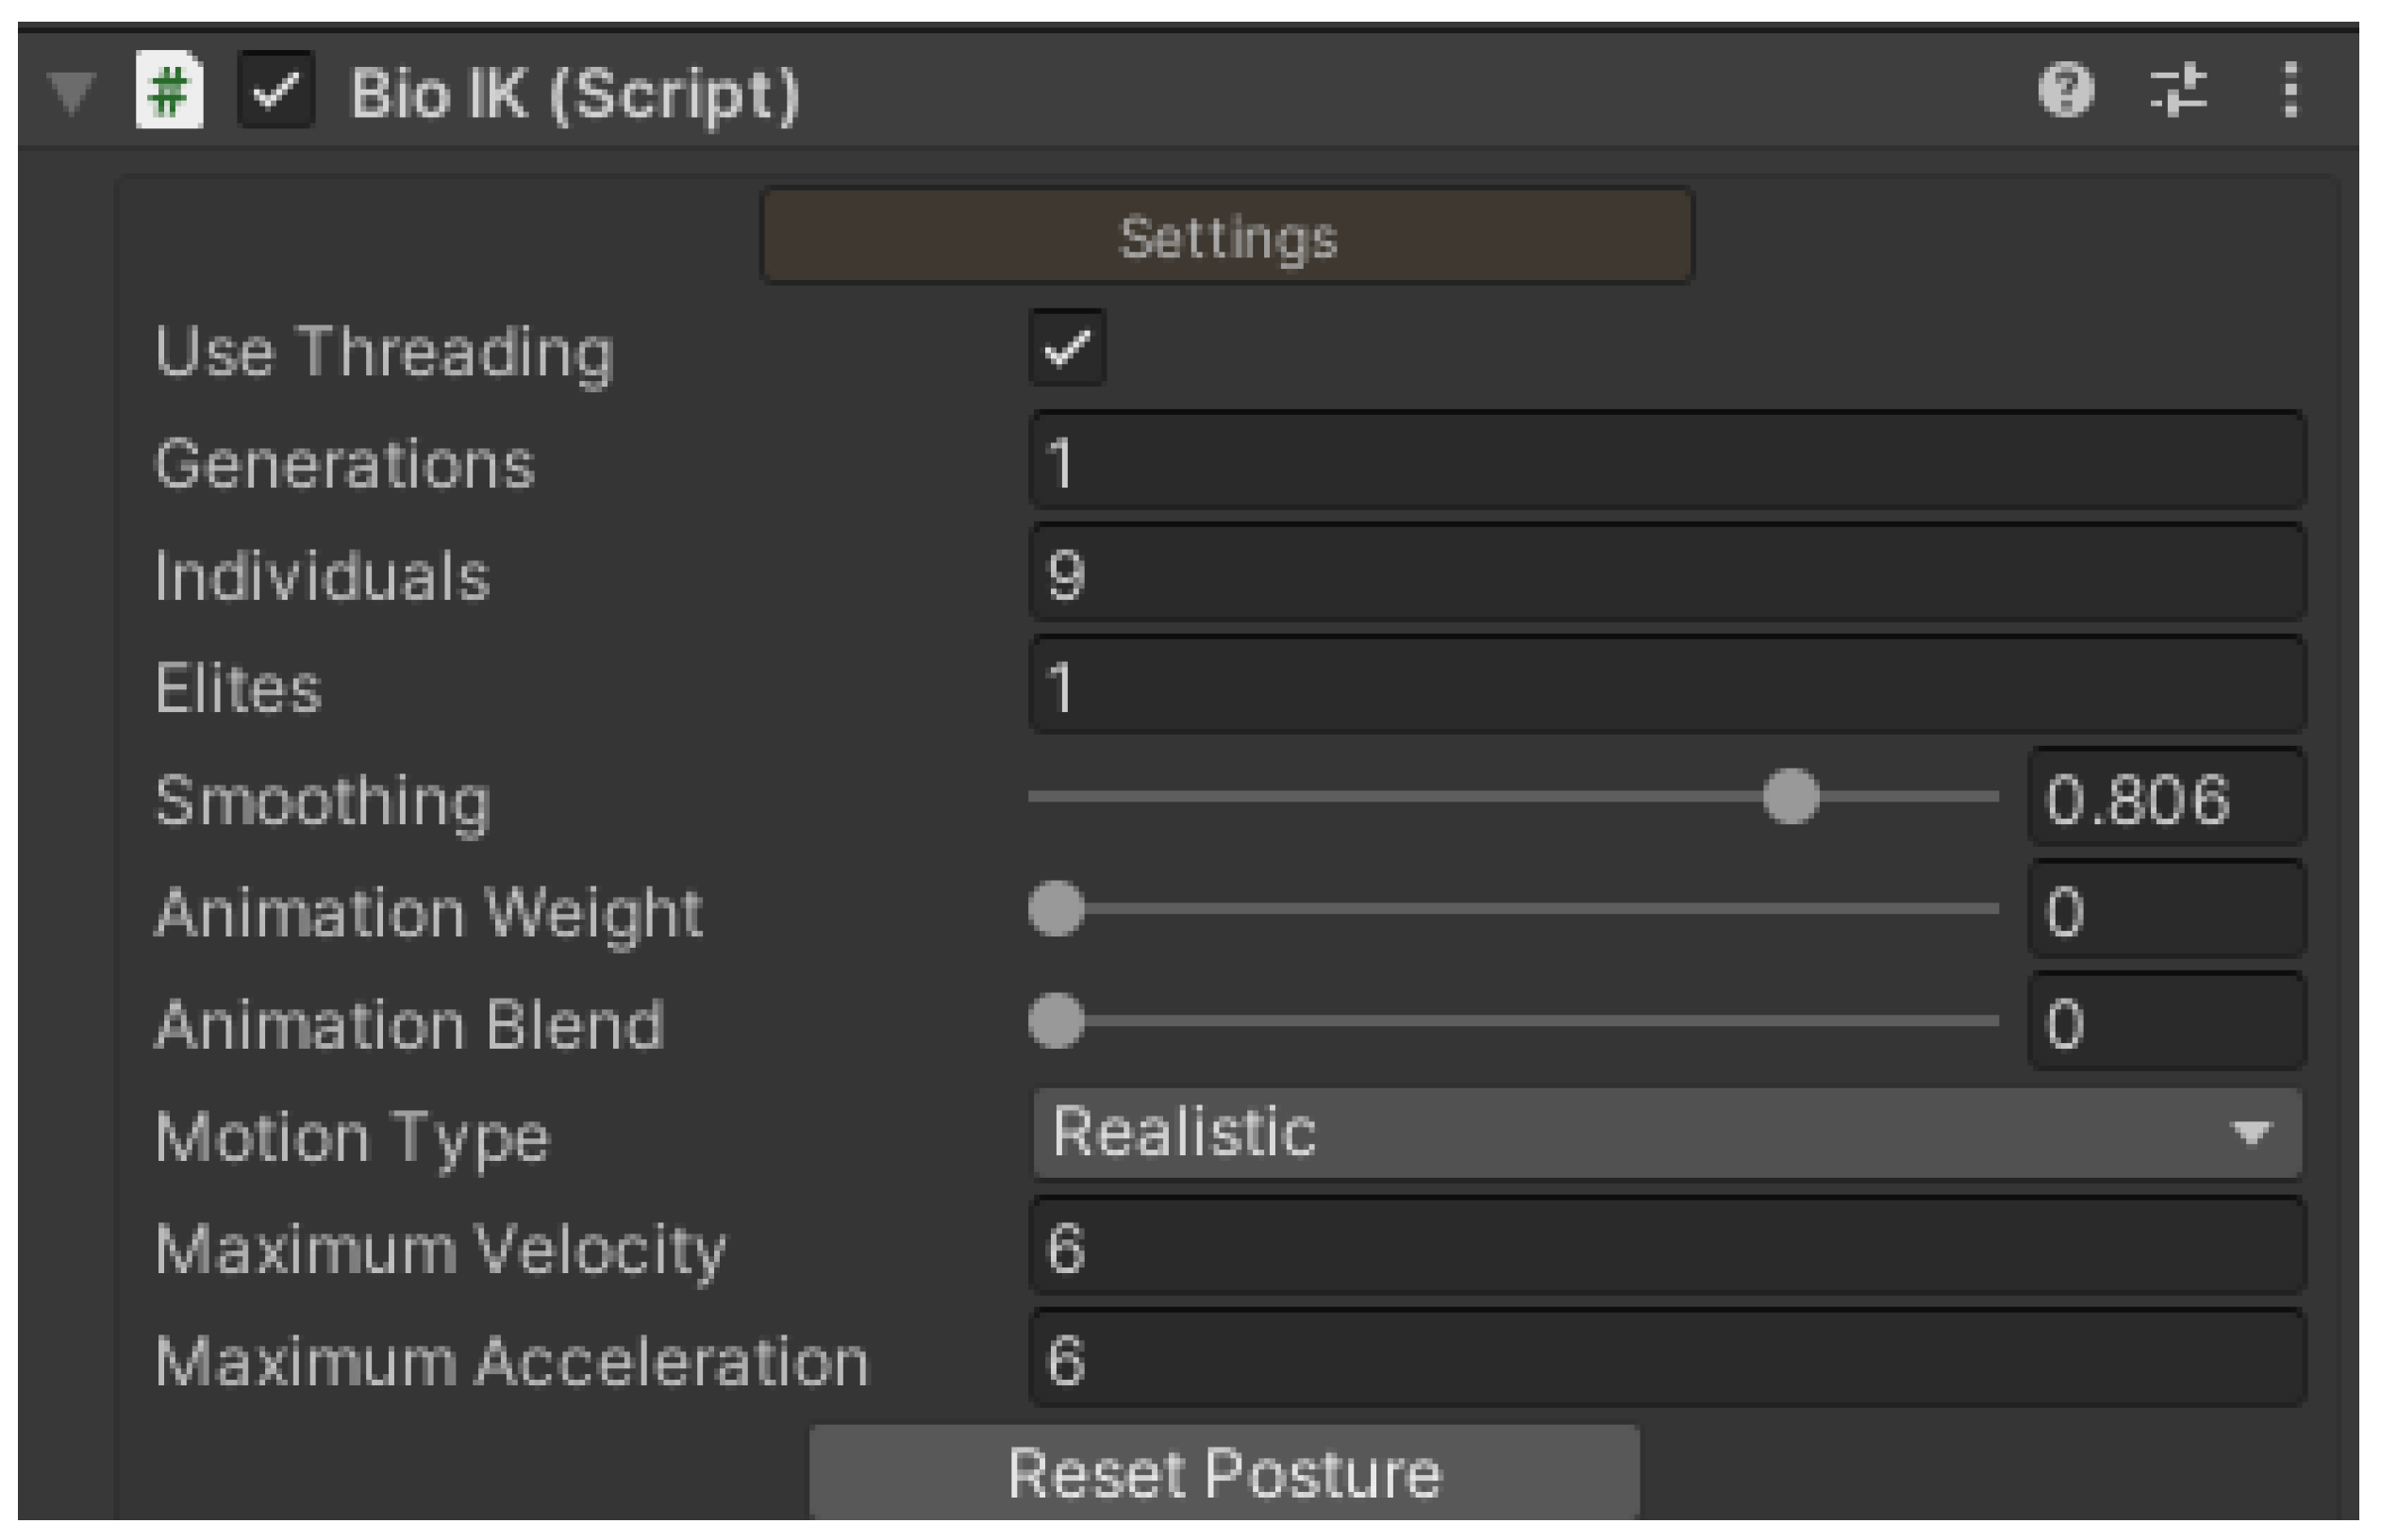Open the Bio IK component help reference

2065,91
